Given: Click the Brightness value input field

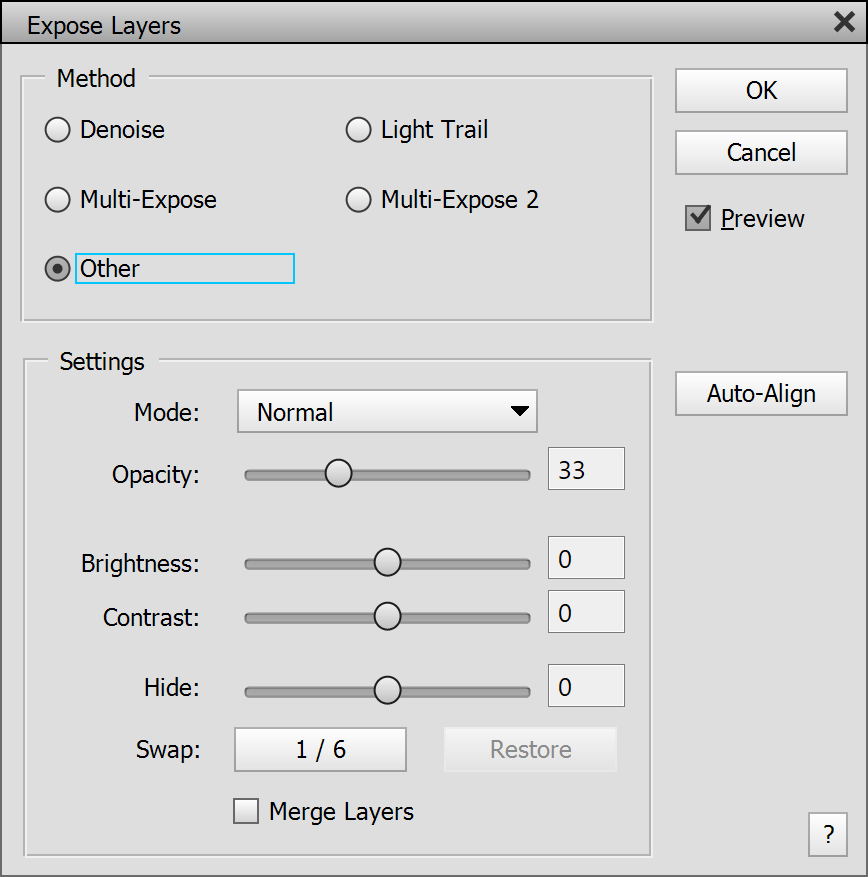Looking at the screenshot, I should coord(586,558).
